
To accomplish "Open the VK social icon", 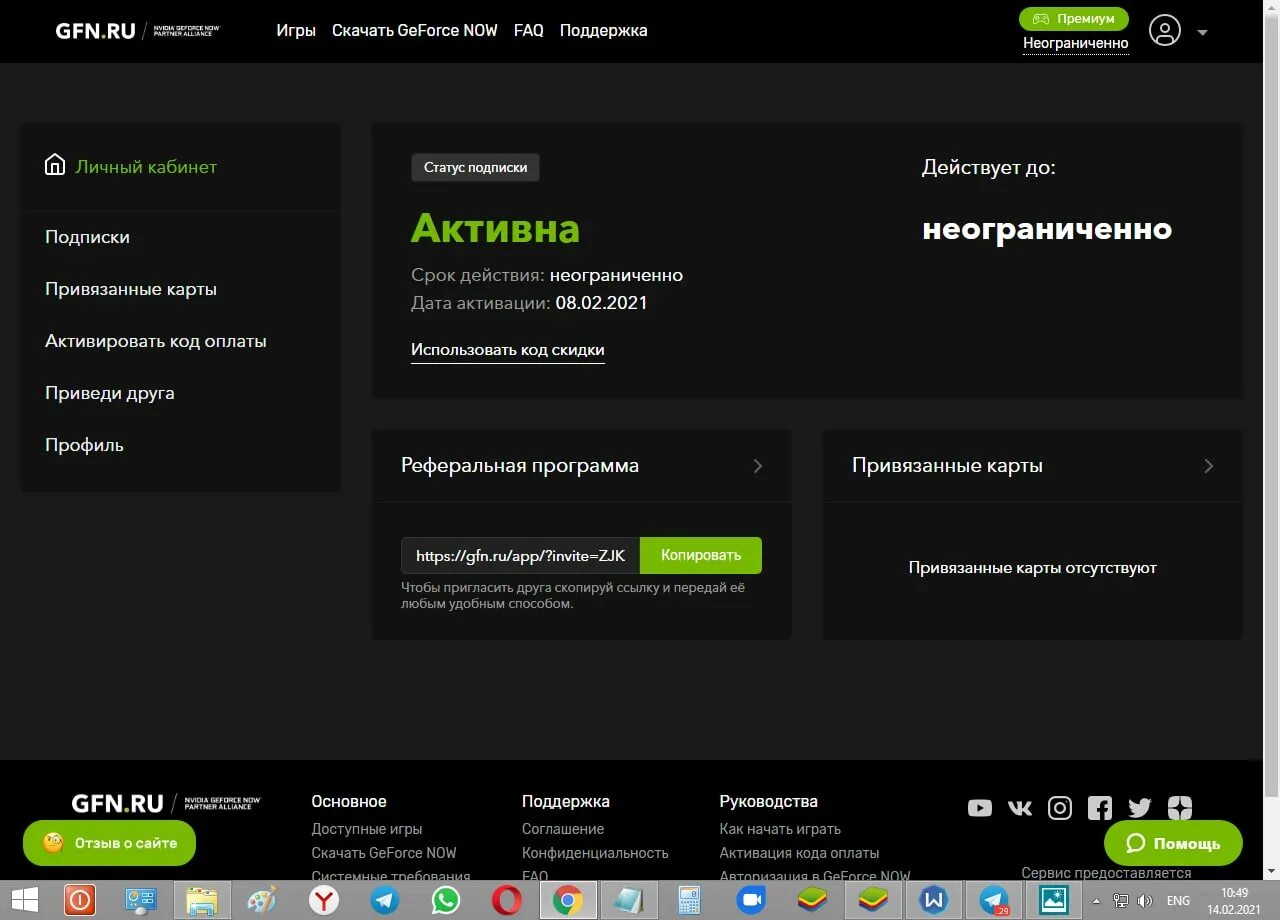I will click(1020, 808).
